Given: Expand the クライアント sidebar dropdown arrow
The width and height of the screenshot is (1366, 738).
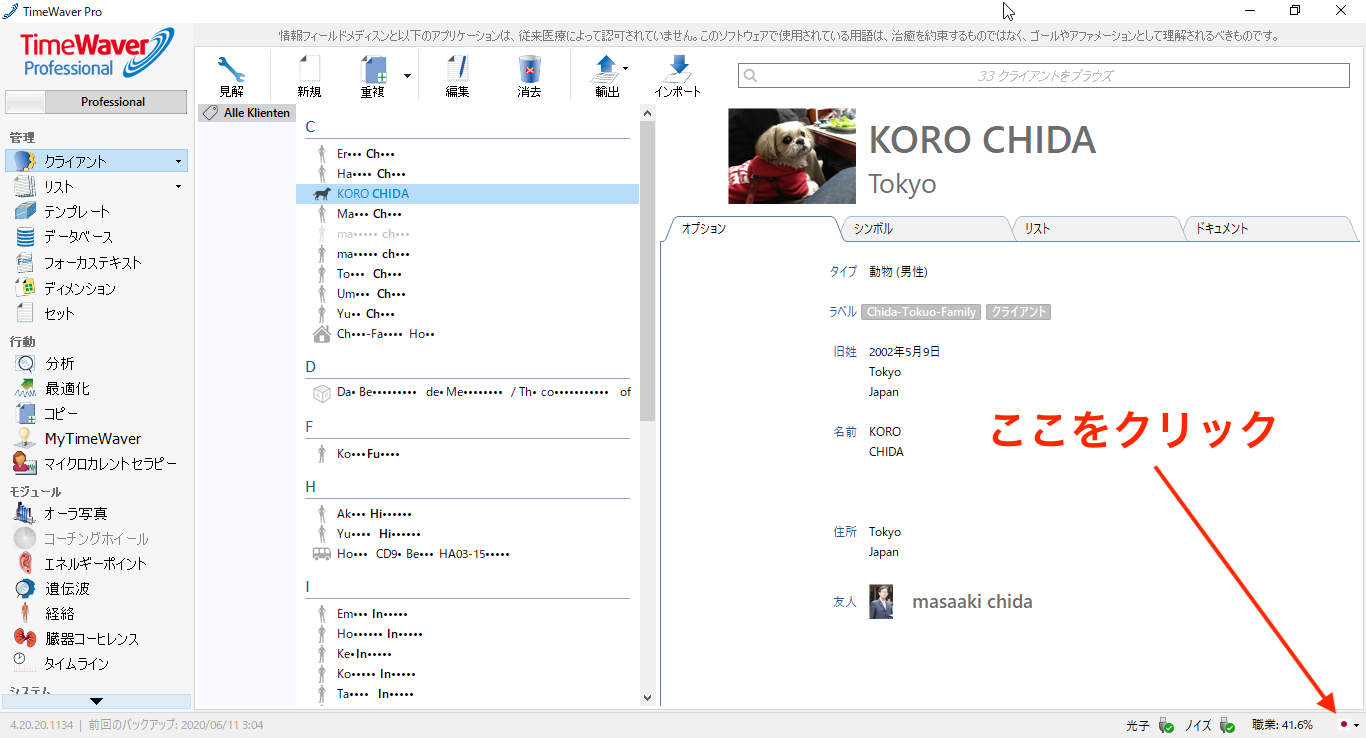Looking at the screenshot, I should [x=178, y=161].
